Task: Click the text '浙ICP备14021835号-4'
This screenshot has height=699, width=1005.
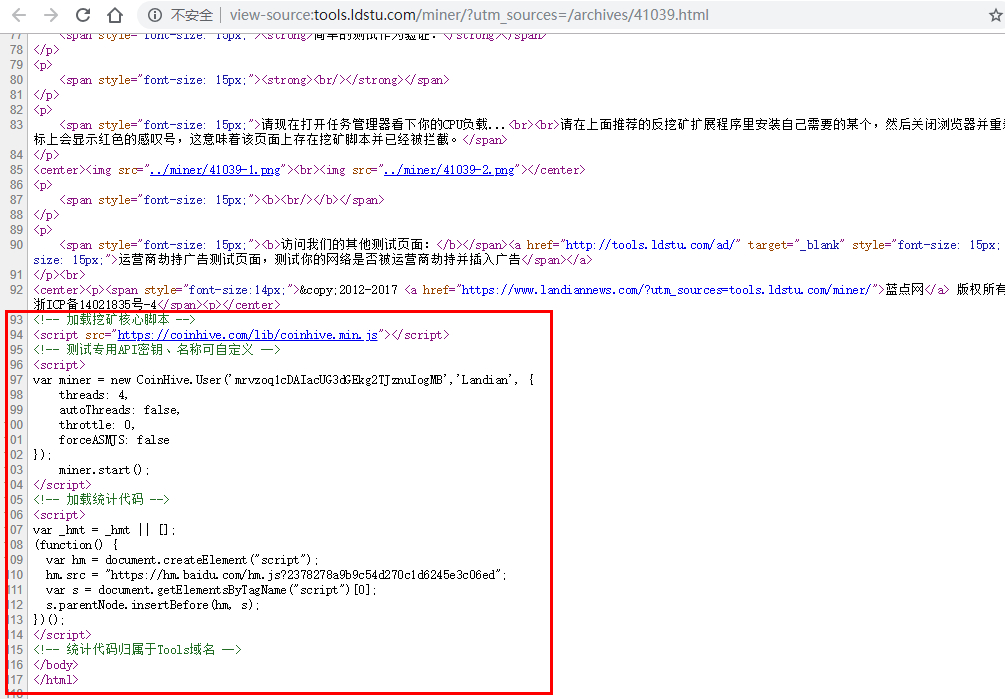Action: tap(95, 304)
